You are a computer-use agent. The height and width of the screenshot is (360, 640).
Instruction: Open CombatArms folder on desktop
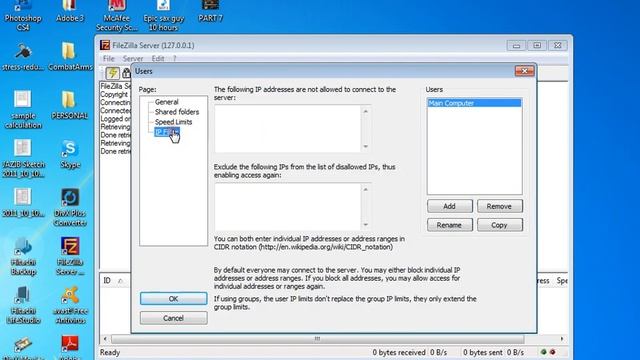[70, 57]
